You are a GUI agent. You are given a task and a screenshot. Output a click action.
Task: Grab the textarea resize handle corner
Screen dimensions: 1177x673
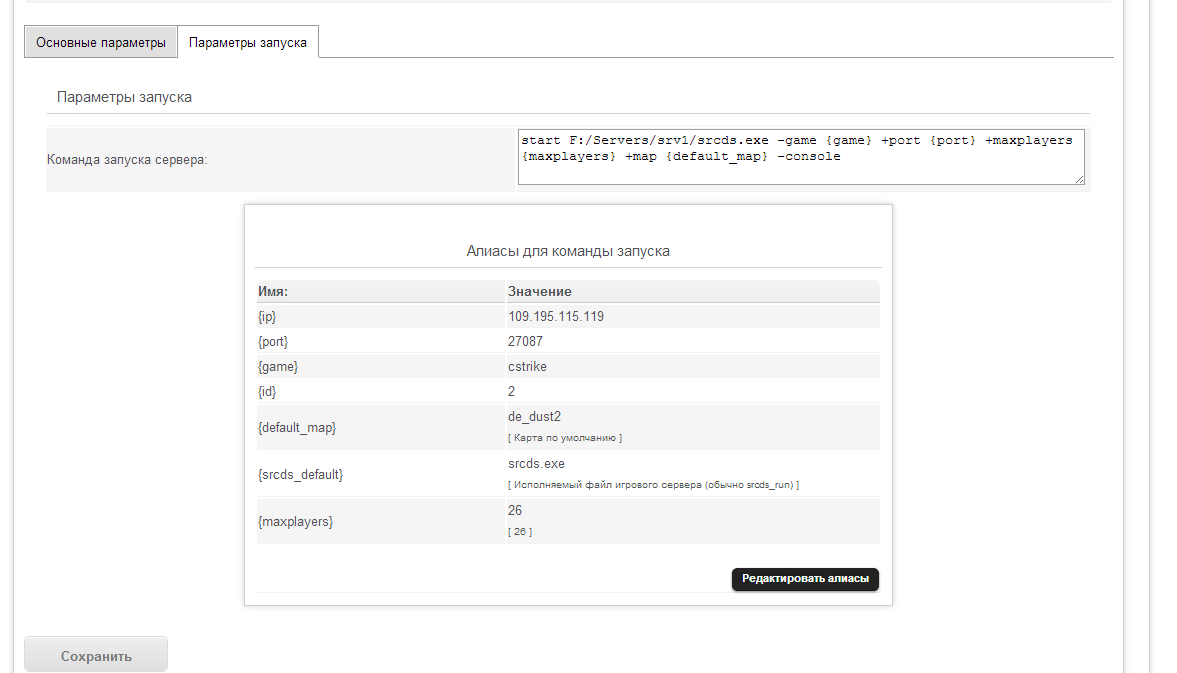click(x=1079, y=180)
